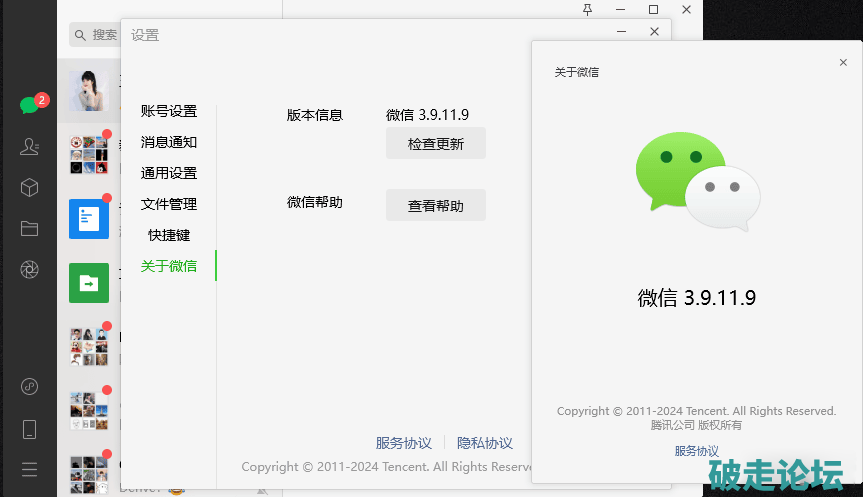The image size is (863, 497).
Task: Go to the 通用设置 tab
Action: [x=168, y=173]
